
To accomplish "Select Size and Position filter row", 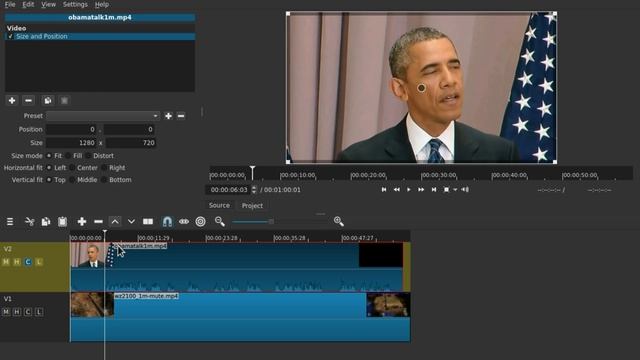I will (x=100, y=36).
